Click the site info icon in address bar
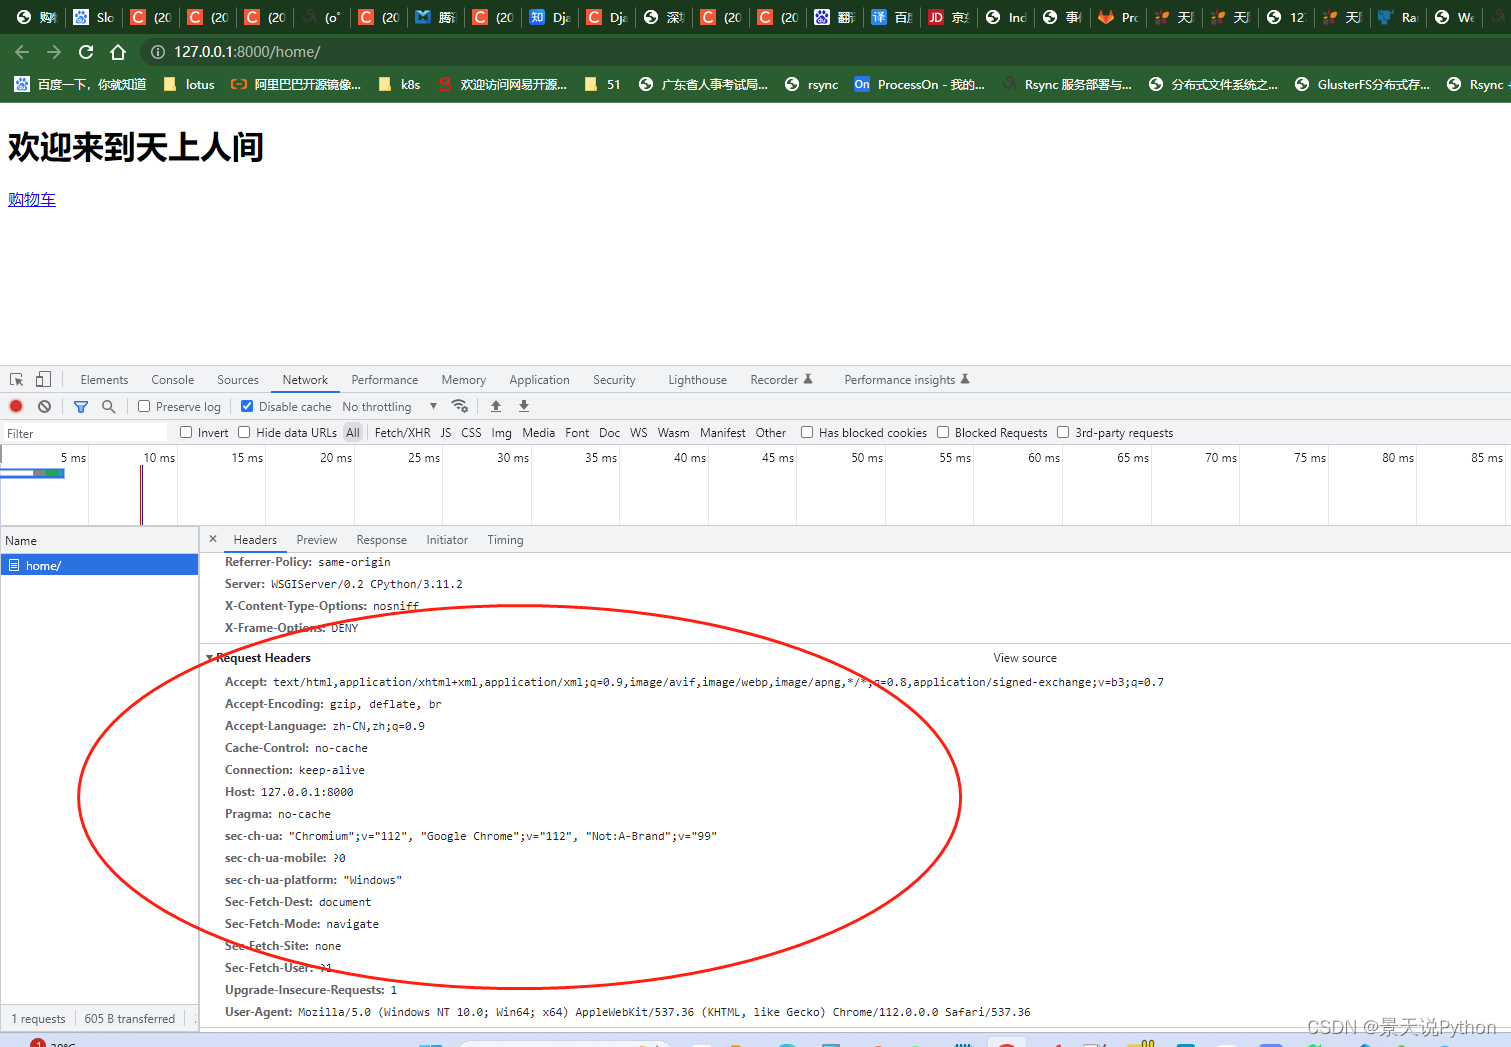This screenshot has height=1047, width=1511. point(157,52)
